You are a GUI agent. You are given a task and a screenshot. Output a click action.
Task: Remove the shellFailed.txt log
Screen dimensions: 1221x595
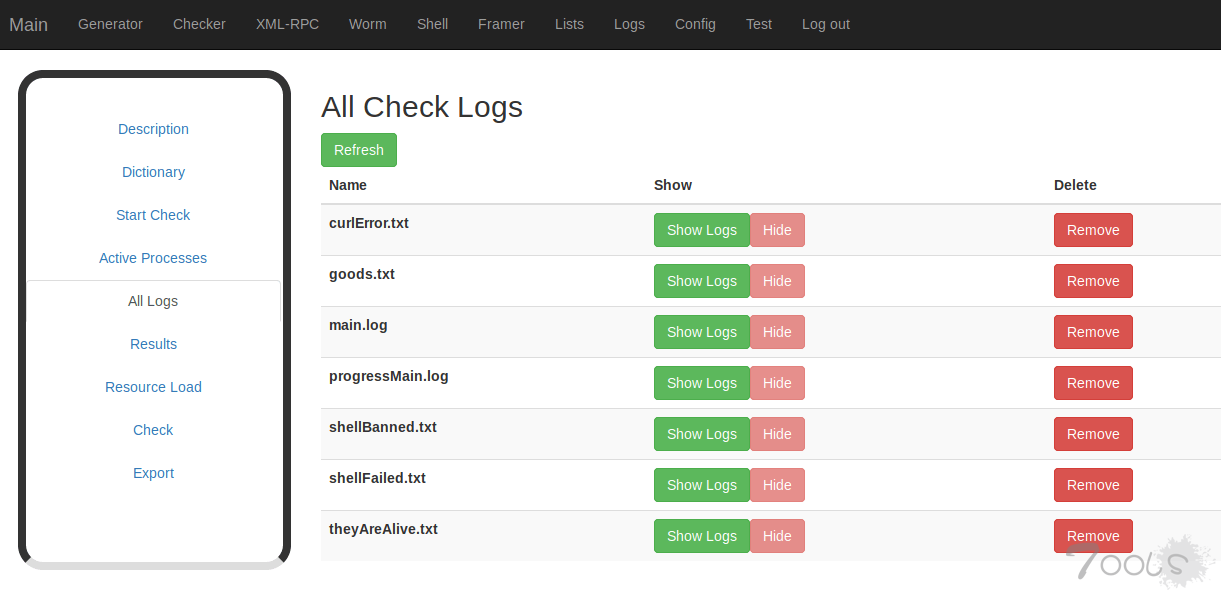pyautogui.click(x=1092, y=485)
